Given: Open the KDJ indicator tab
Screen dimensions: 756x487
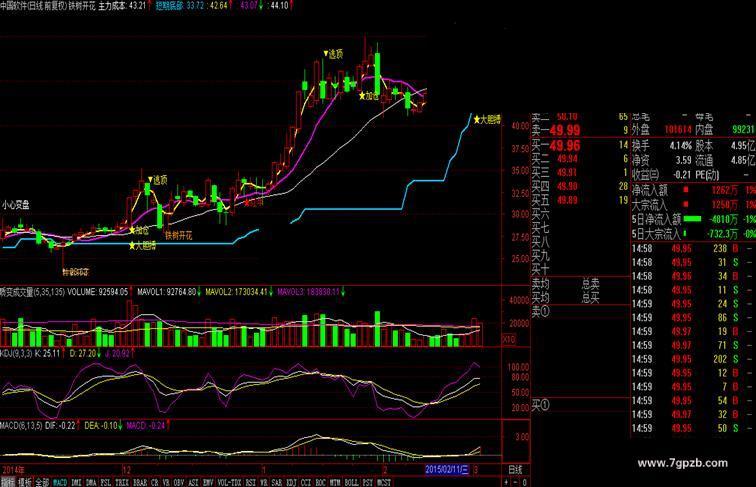Looking at the screenshot, I should click(291, 482).
